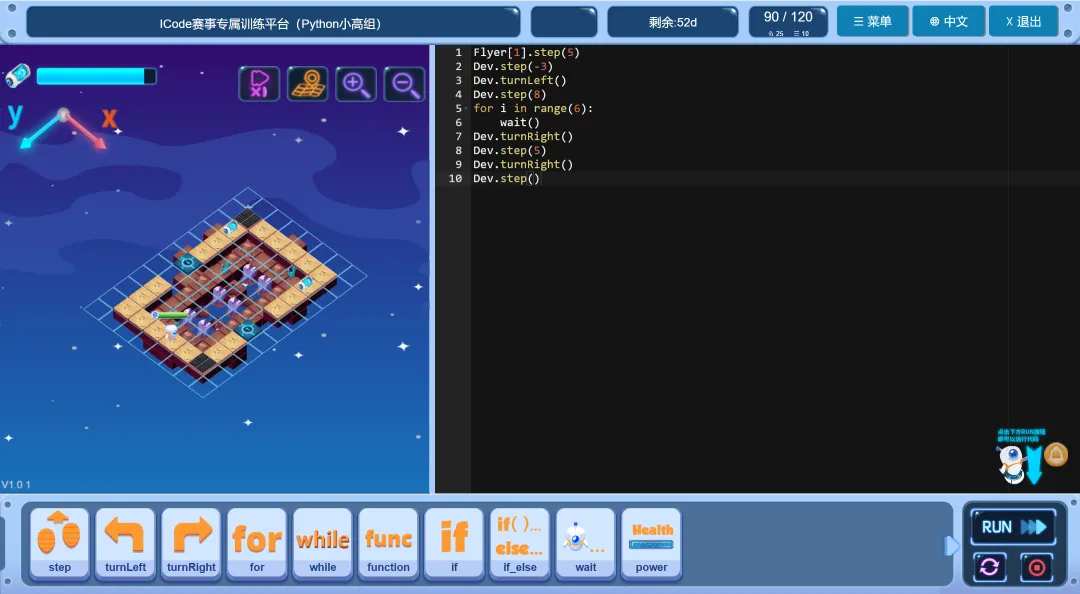Zoom out of the game map
This screenshot has height=594, width=1080.
click(404, 84)
